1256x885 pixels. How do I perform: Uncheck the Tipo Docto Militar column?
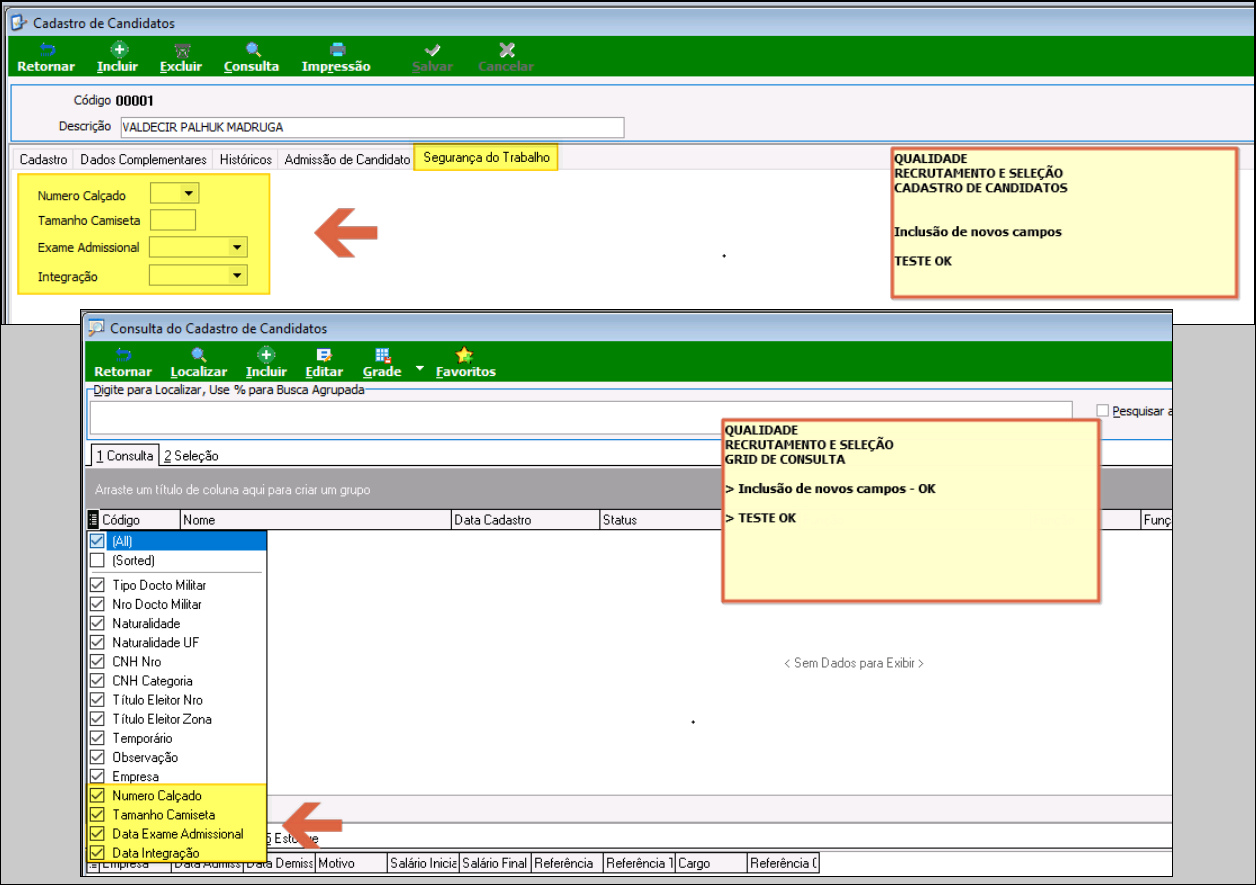[x=97, y=585]
